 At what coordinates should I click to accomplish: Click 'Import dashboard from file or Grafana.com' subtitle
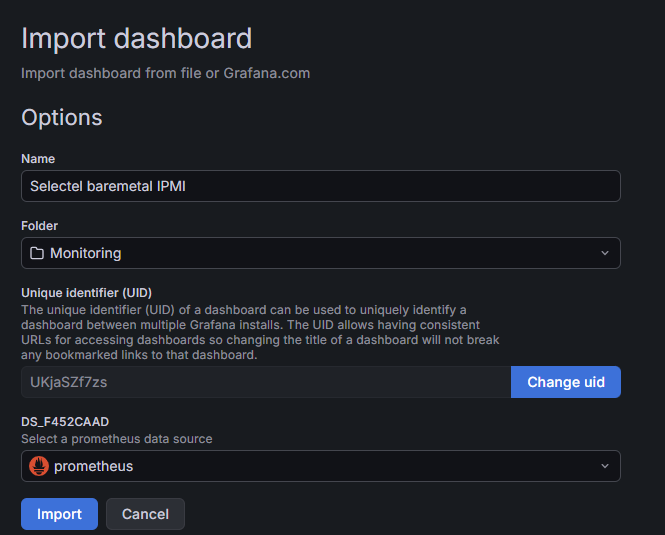pyautogui.click(x=165, y=73)
